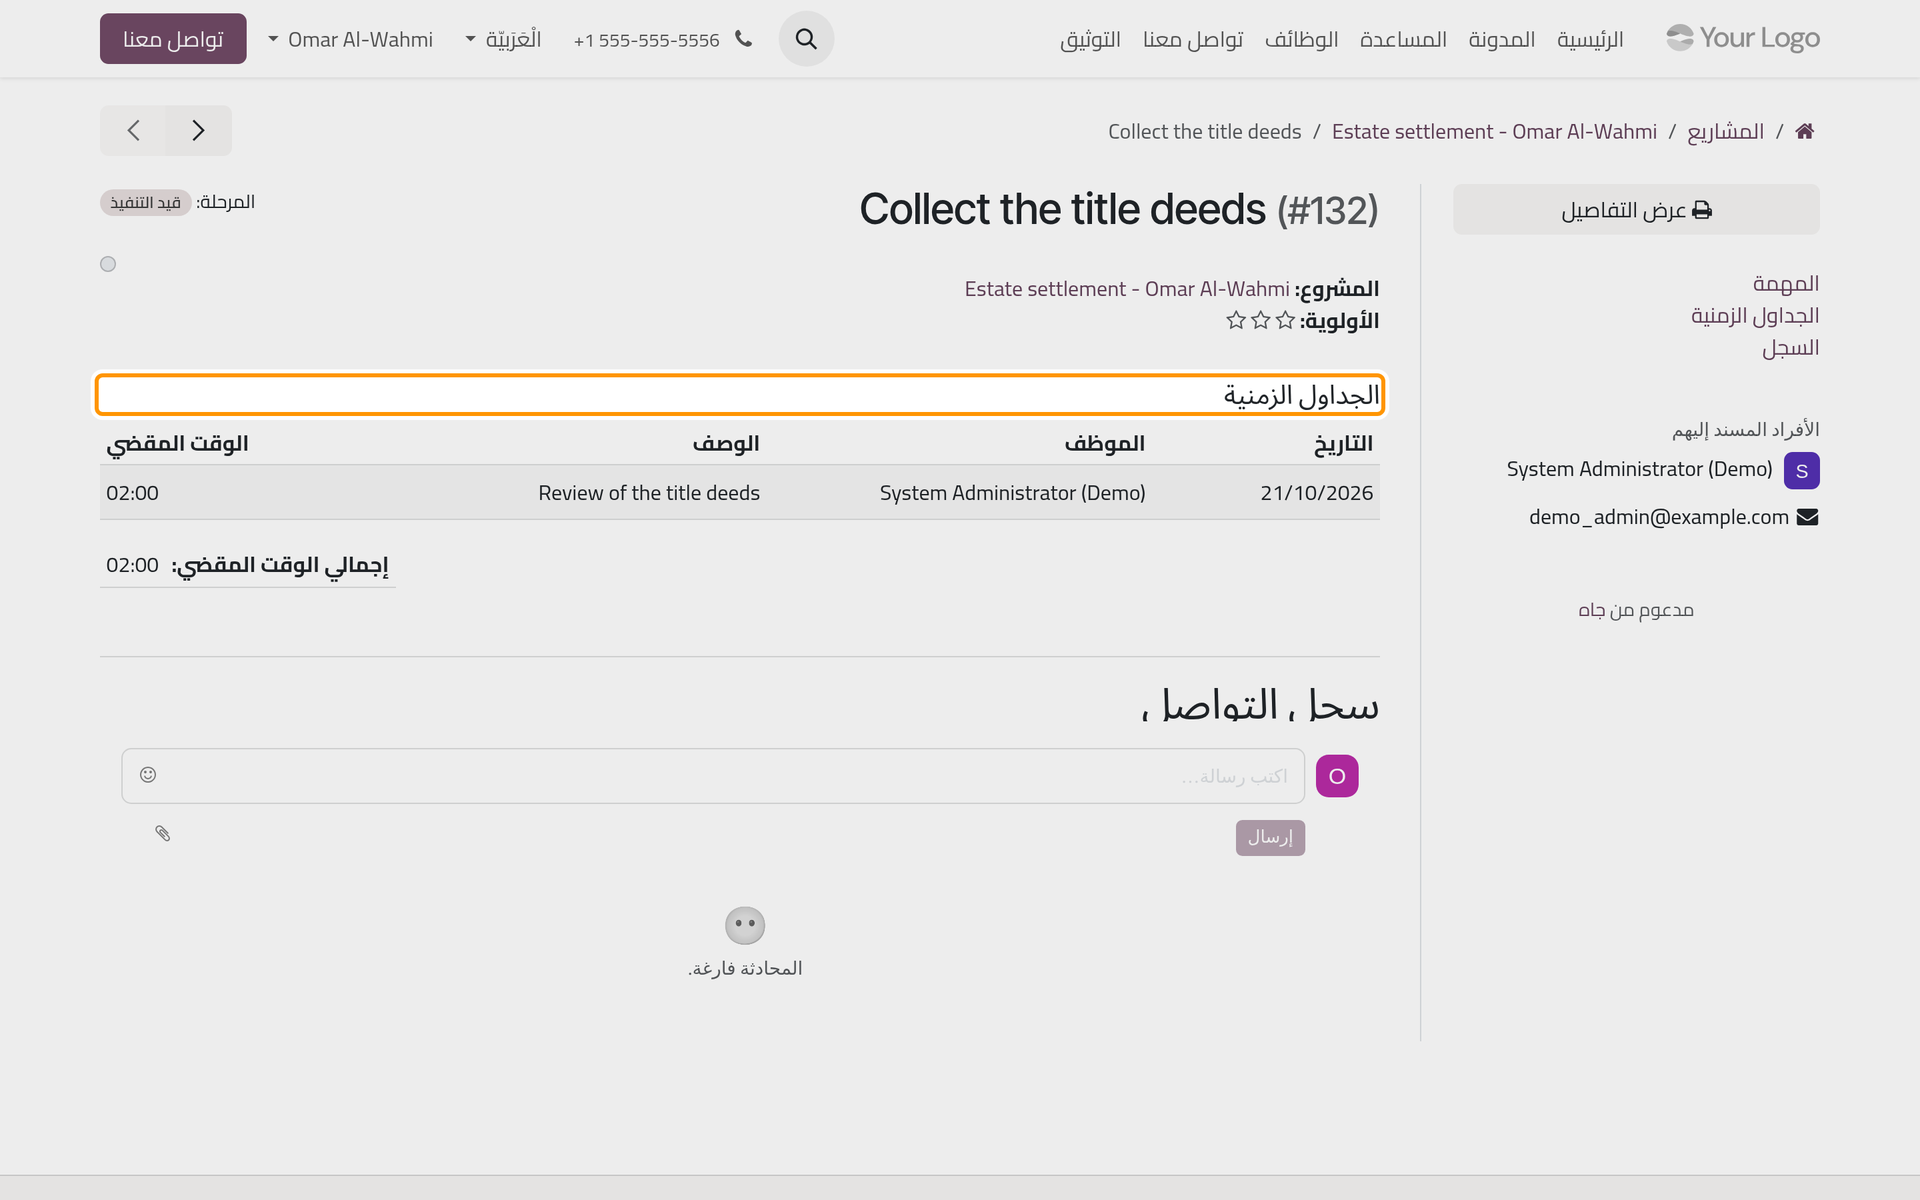
Task: Open project link Estate settlement - Omar Al-Wahmi
Action: pyautogui.click(x=1127, y=289)
